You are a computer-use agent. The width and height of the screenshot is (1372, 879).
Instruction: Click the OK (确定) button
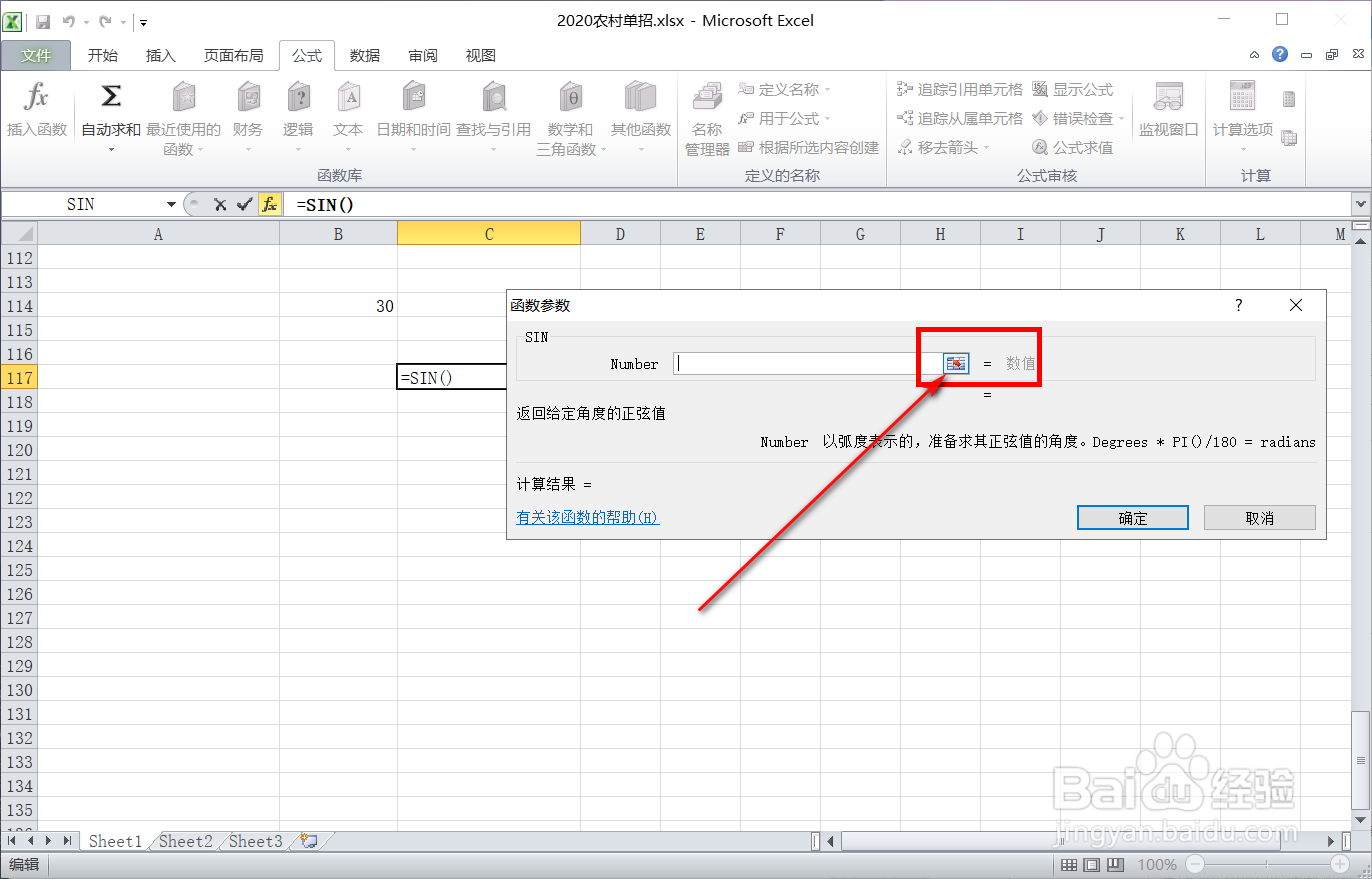(1133, 518)
